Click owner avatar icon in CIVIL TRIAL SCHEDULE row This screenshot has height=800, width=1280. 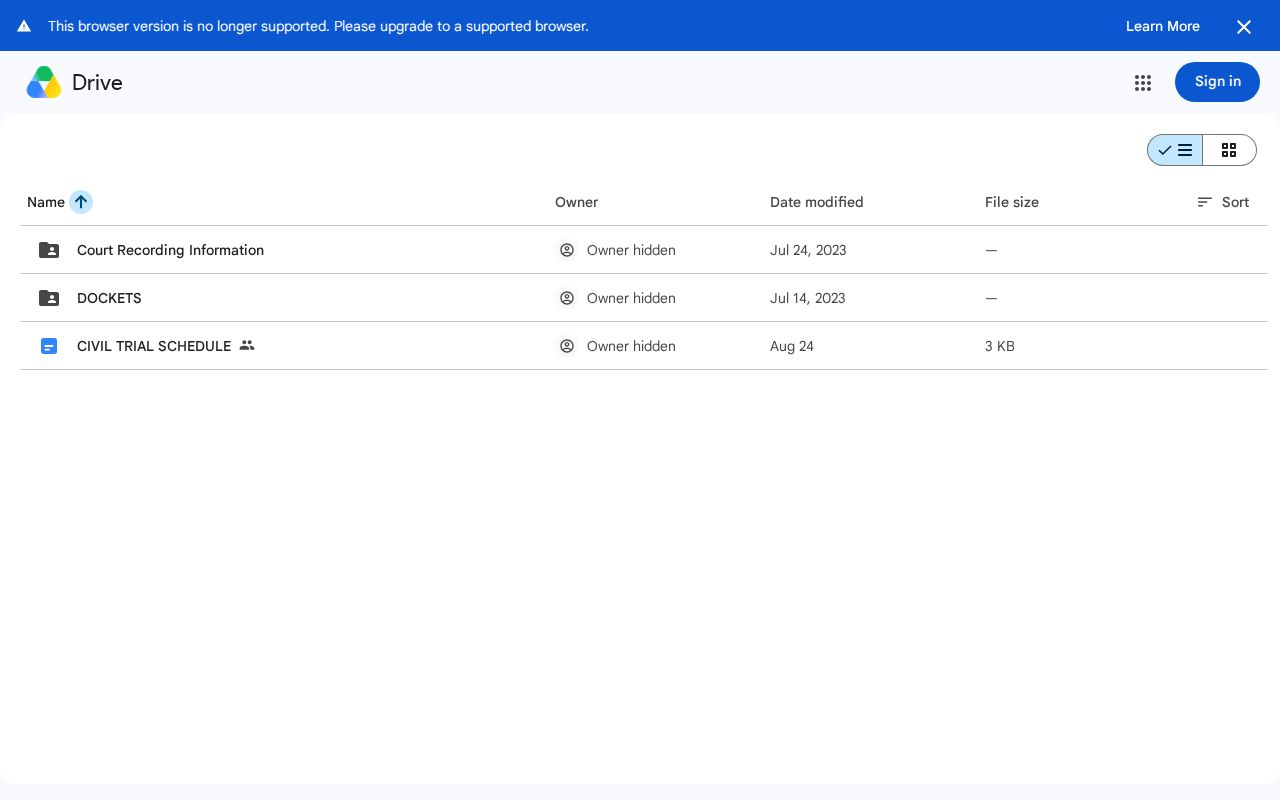click(x=567, y=346)
